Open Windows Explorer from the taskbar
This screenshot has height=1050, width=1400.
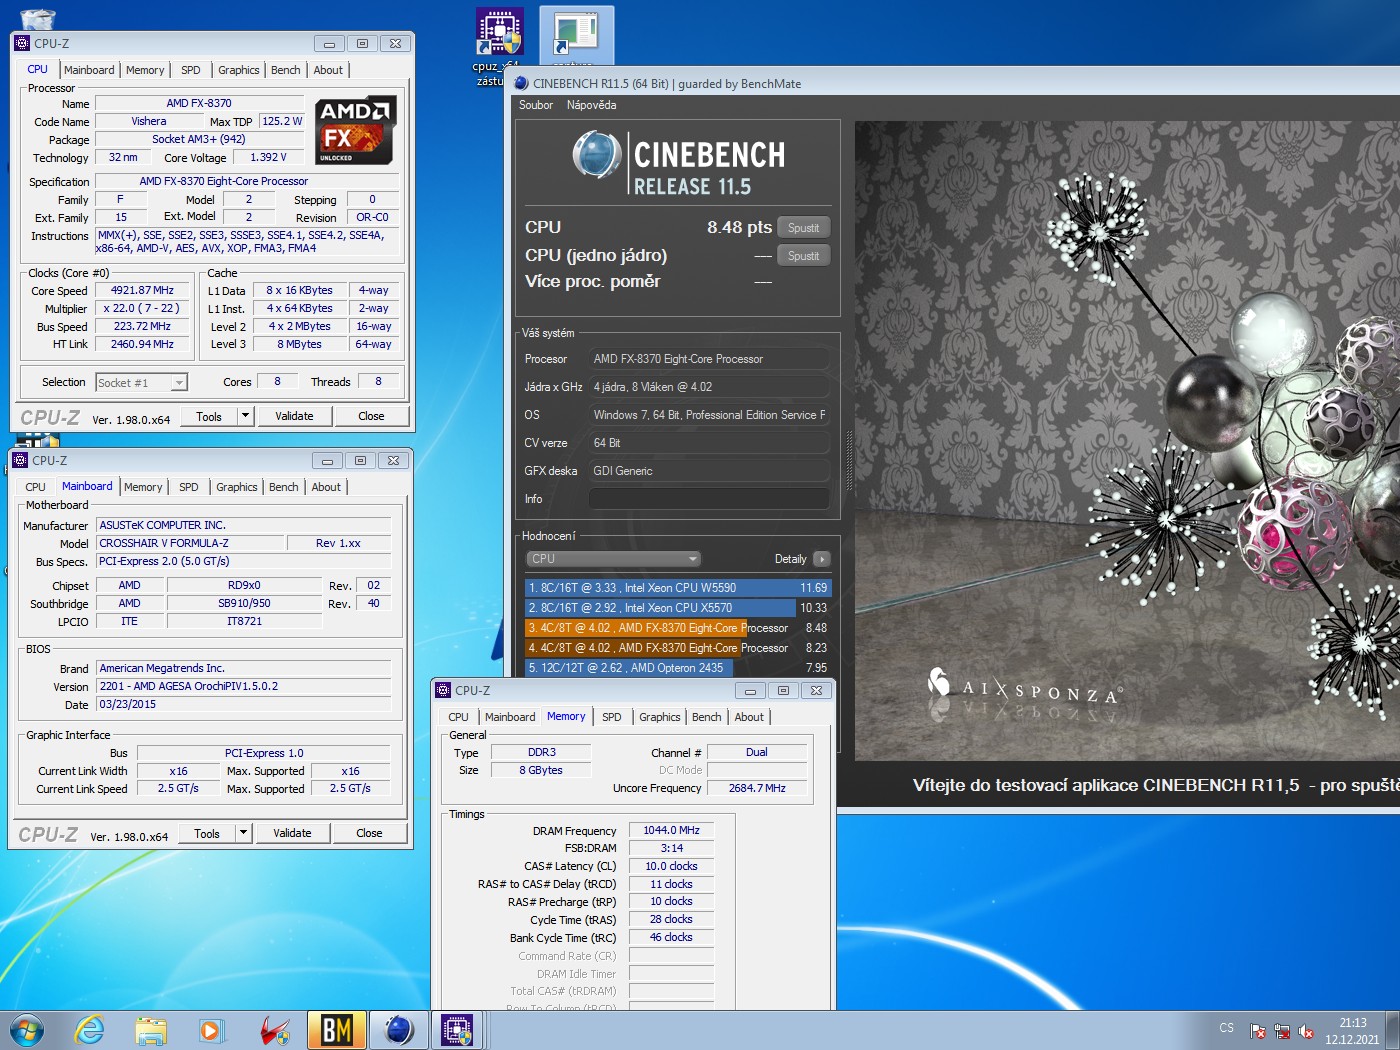[x=151, y=1030]
